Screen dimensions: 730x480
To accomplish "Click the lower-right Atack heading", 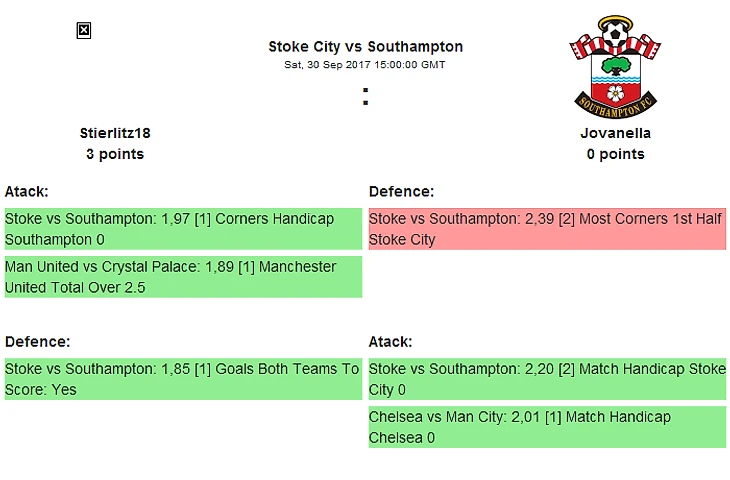I will pyautogui.click(x=390, y=341).
